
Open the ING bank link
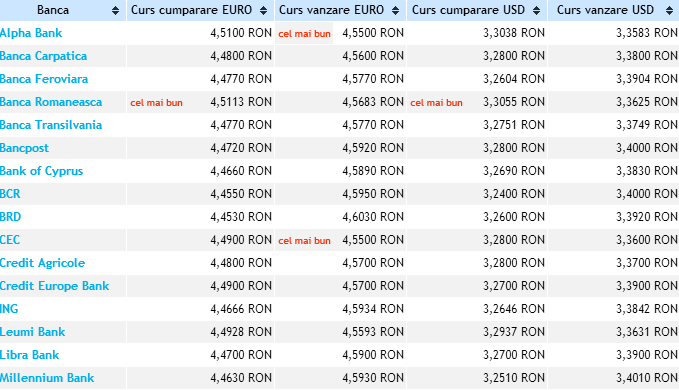[x=9, y=309]
